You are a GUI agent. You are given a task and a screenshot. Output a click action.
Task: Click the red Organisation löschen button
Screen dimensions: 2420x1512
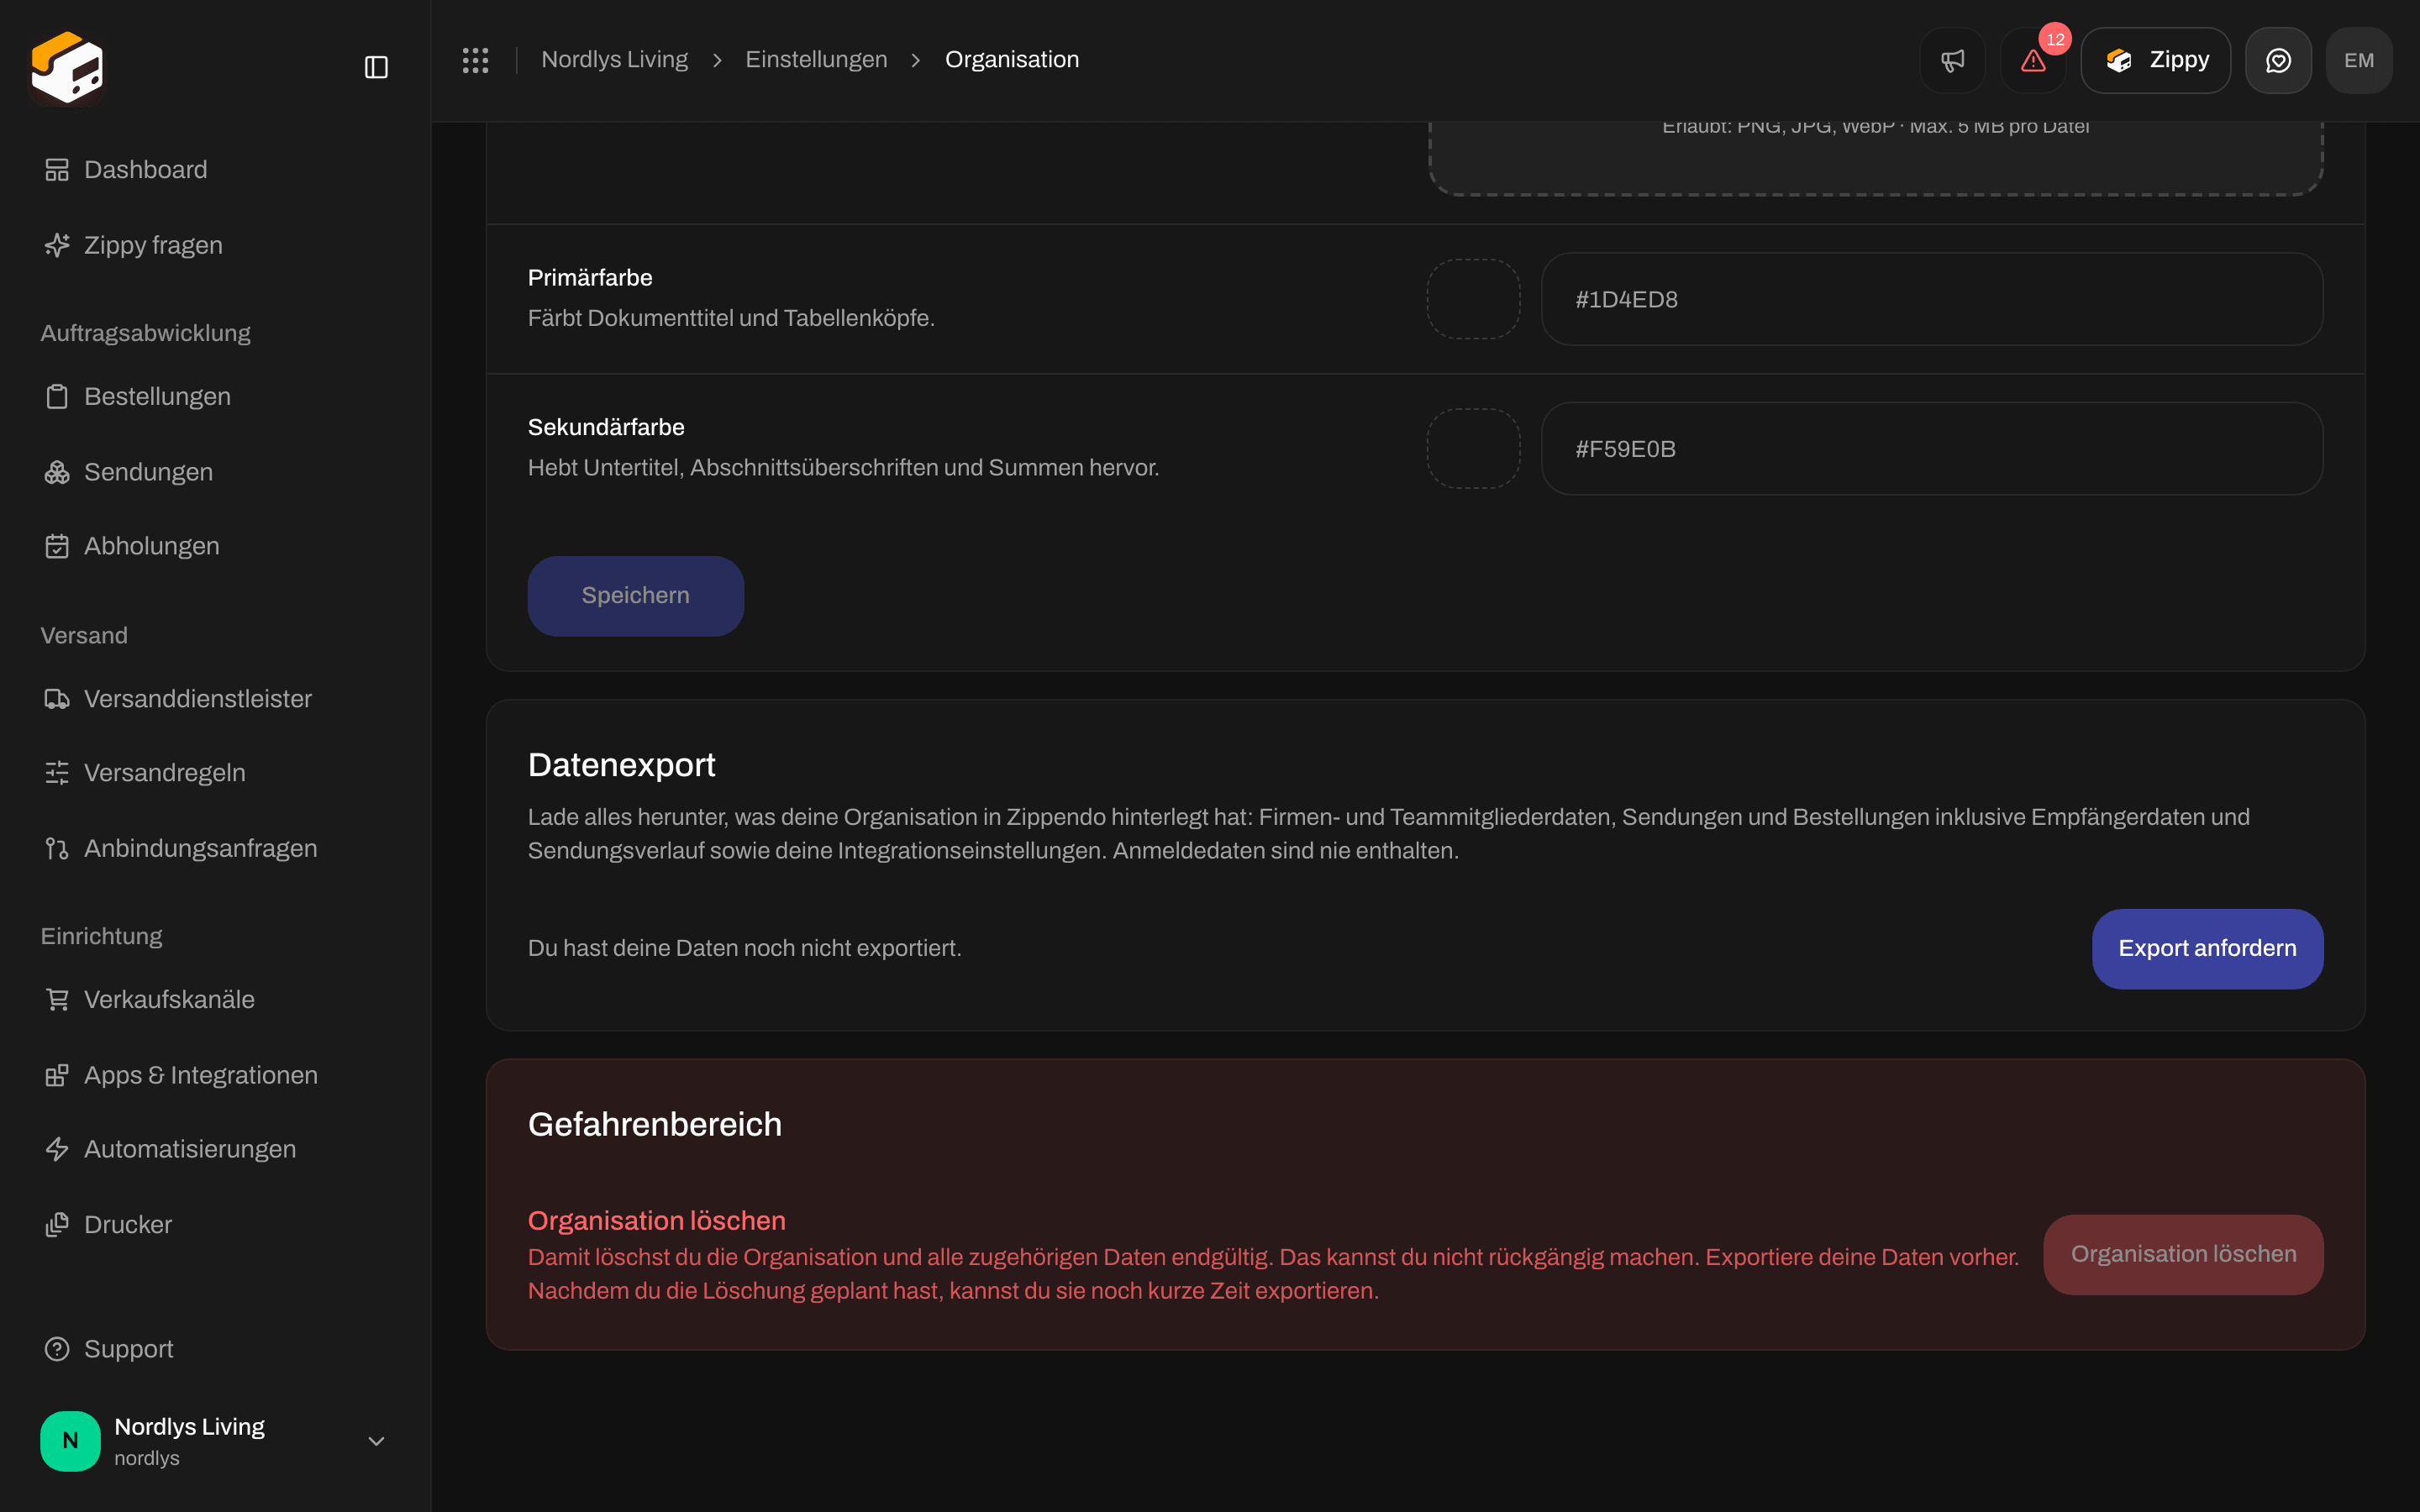[x=2183, y=1255]
